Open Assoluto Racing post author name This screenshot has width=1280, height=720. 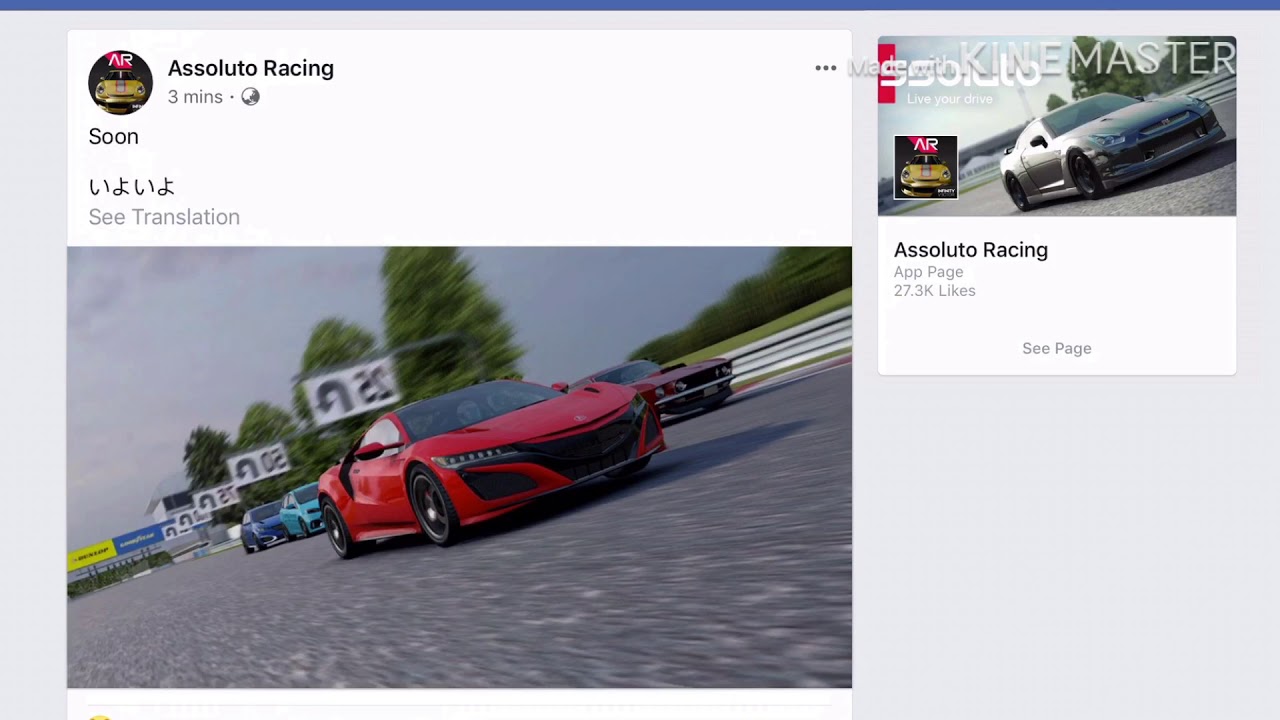coord(251,68)
